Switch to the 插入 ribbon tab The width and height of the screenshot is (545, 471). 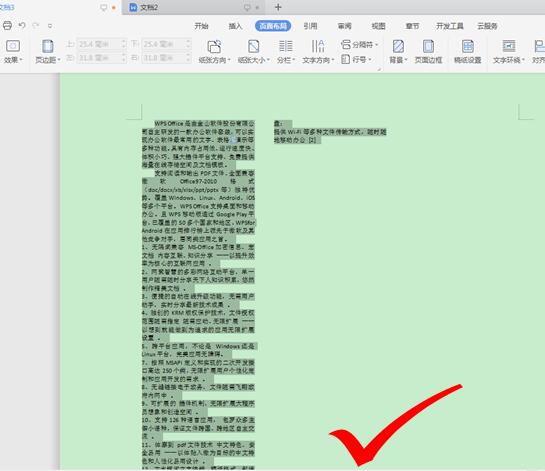(x=235, y=26)
